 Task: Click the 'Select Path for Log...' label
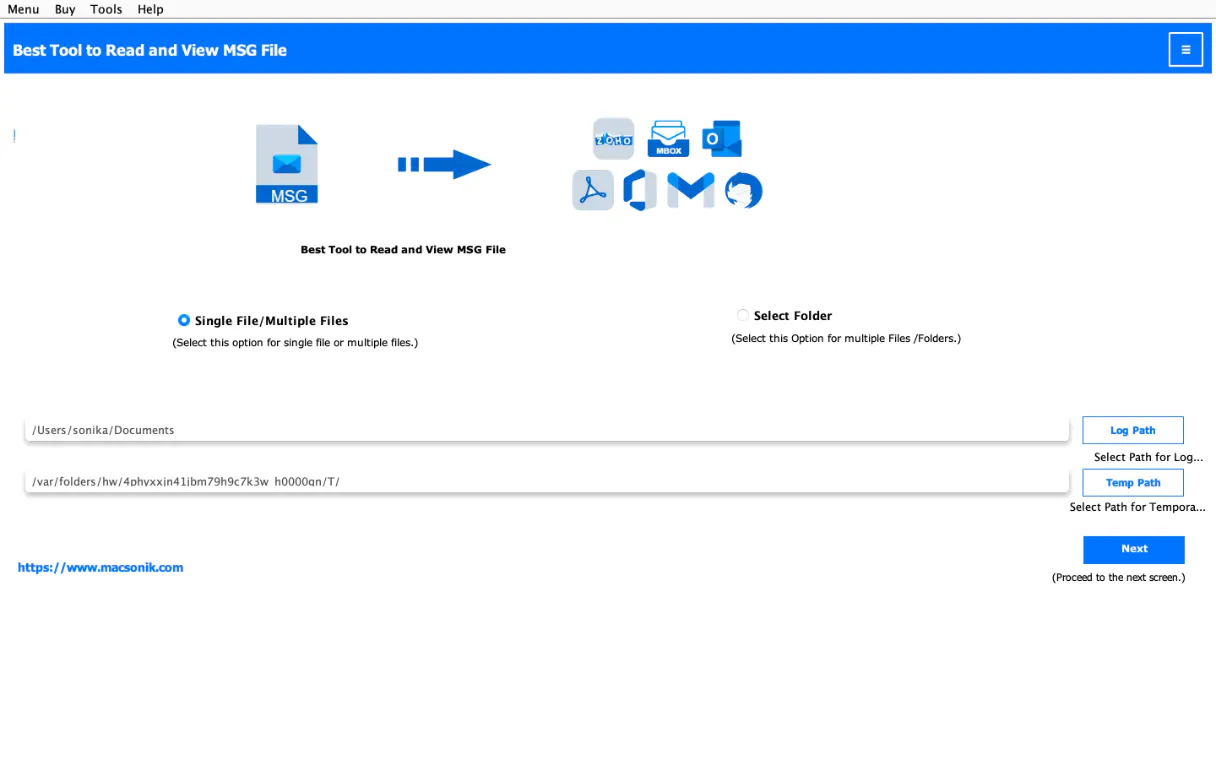pos(1148,457)
